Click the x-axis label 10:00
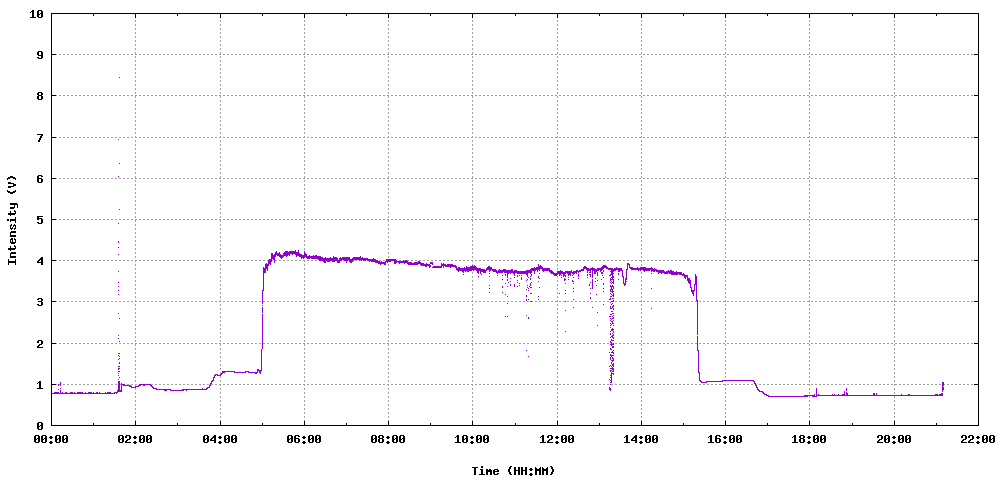This screenshot has height=480, width=1000. point(473,439)
